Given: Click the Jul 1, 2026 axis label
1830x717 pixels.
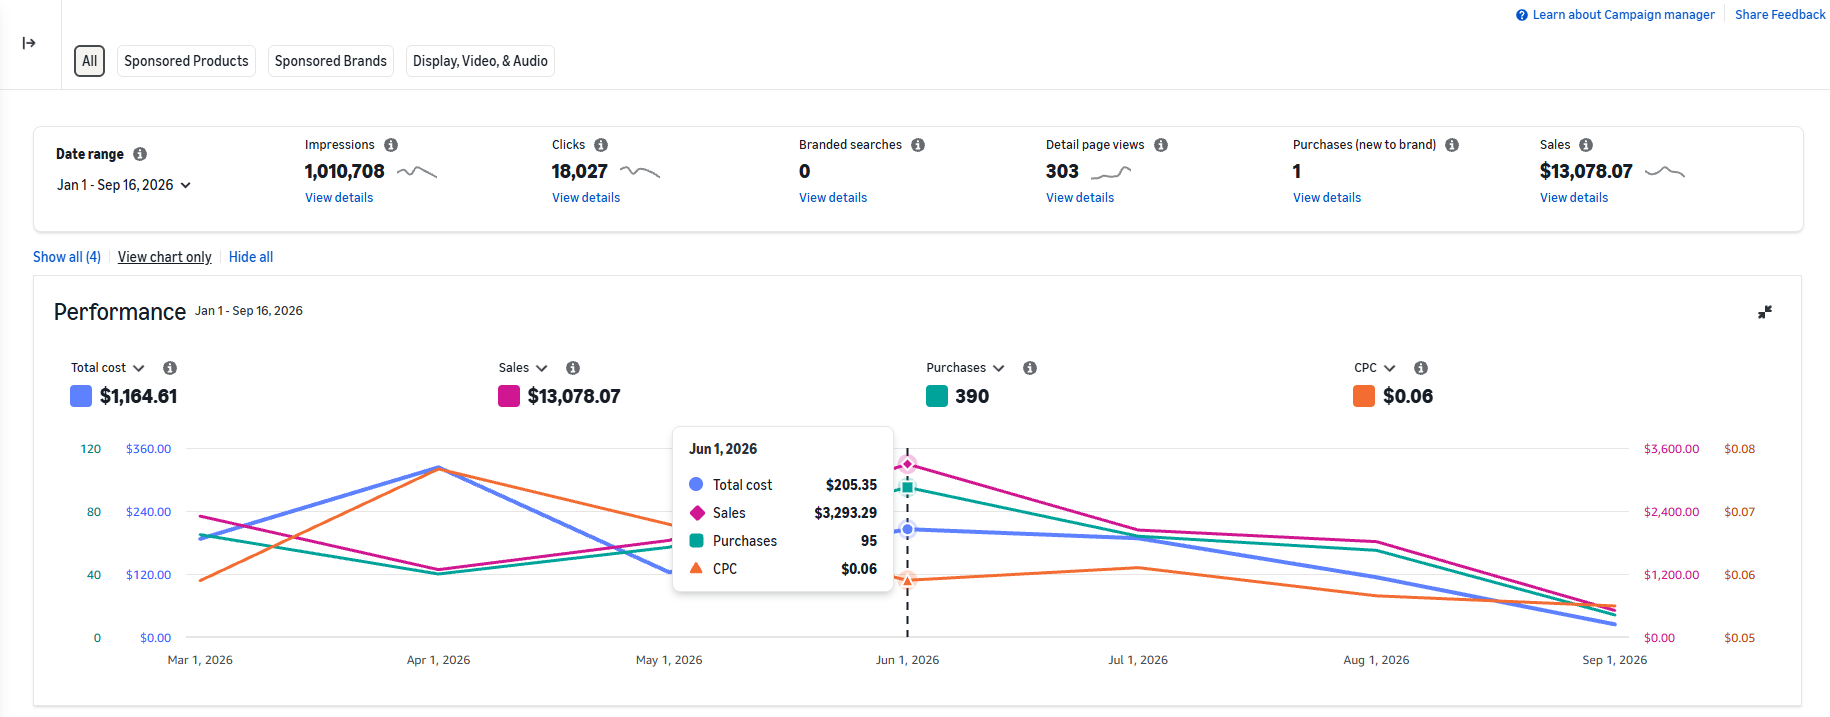Looking at the screenshot, I should (x=1138, y=660).
